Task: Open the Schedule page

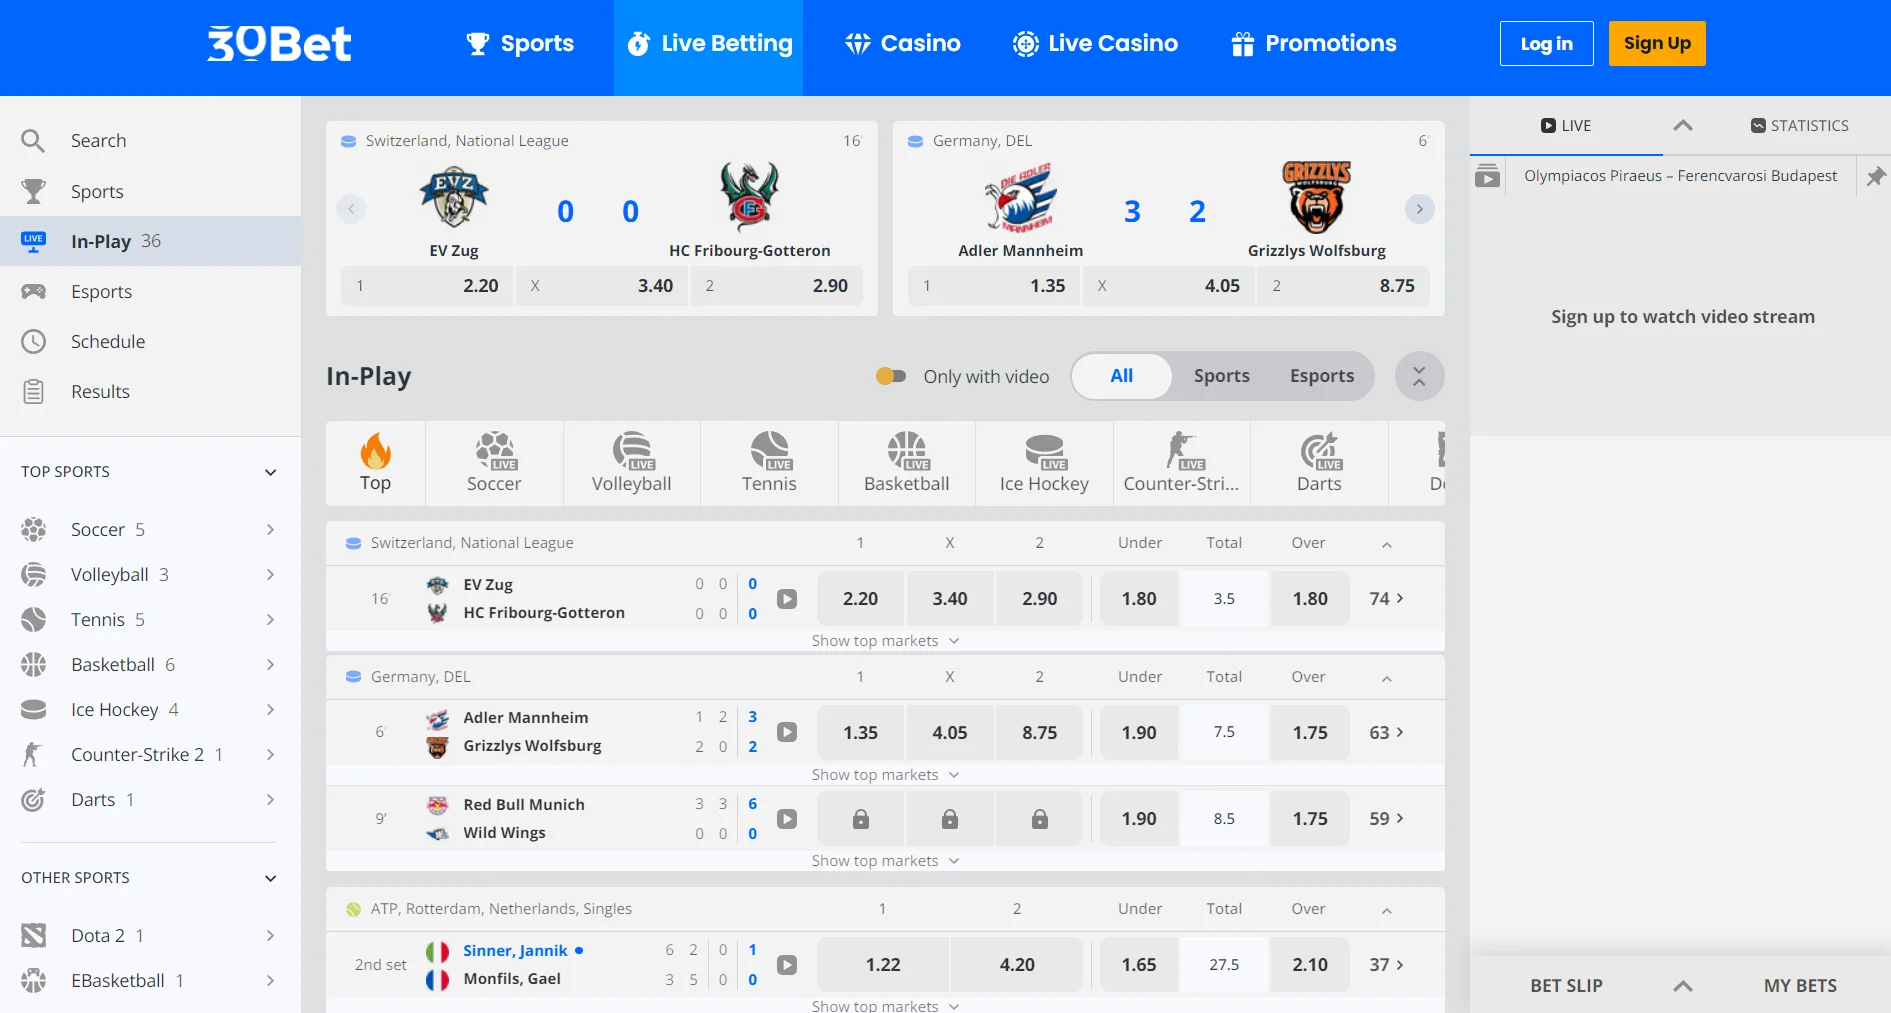Action: (150, 341)
